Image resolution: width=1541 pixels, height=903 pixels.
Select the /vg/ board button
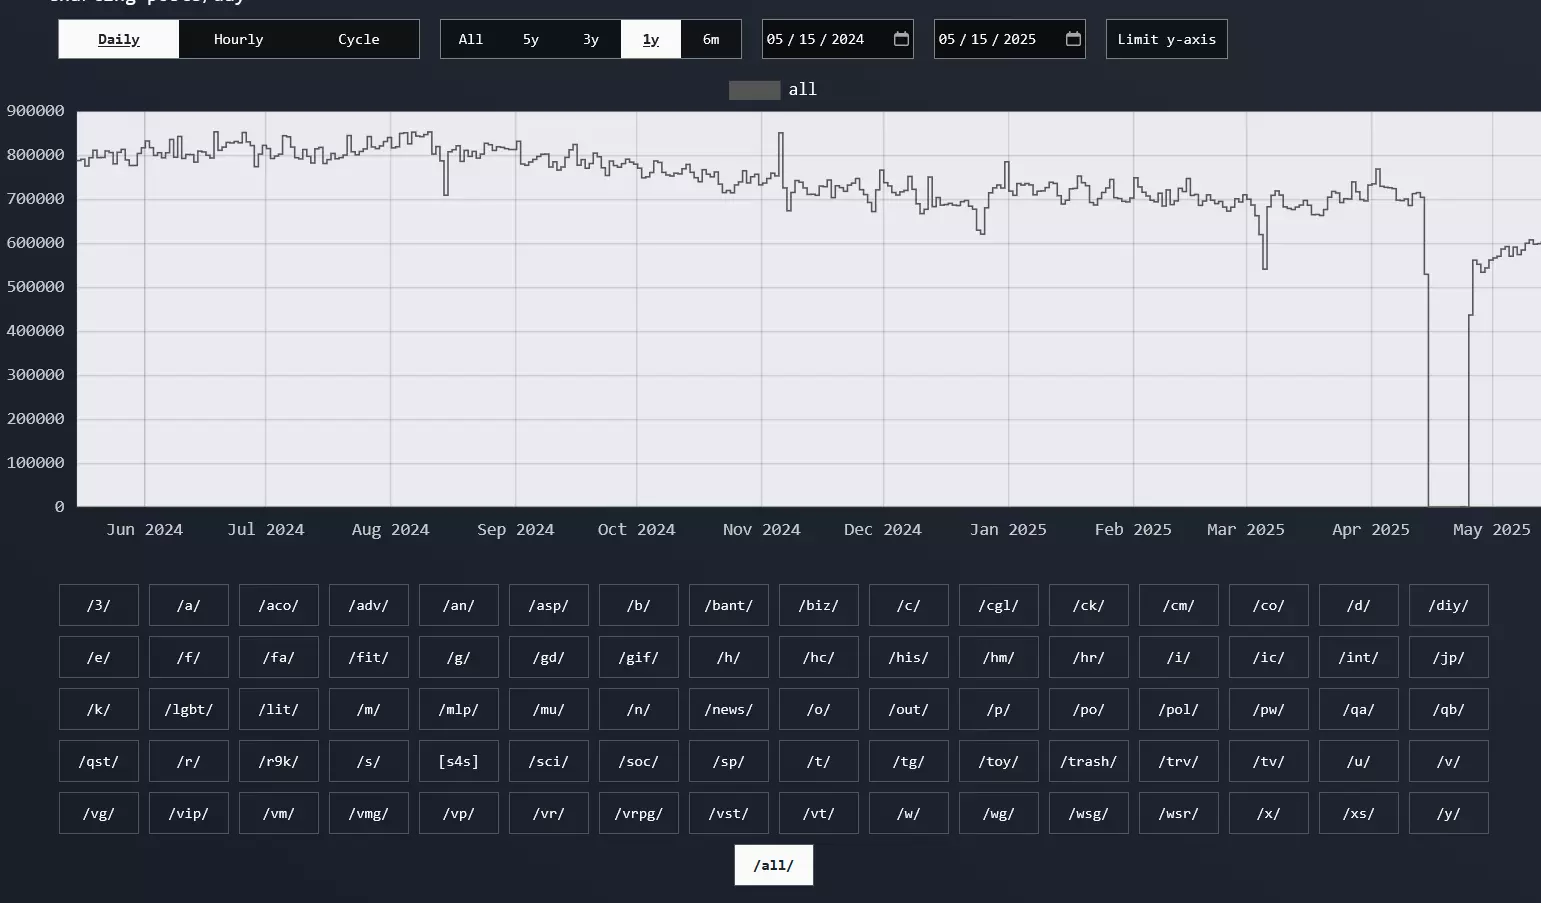pyautogui.click(x=99, y=813)
